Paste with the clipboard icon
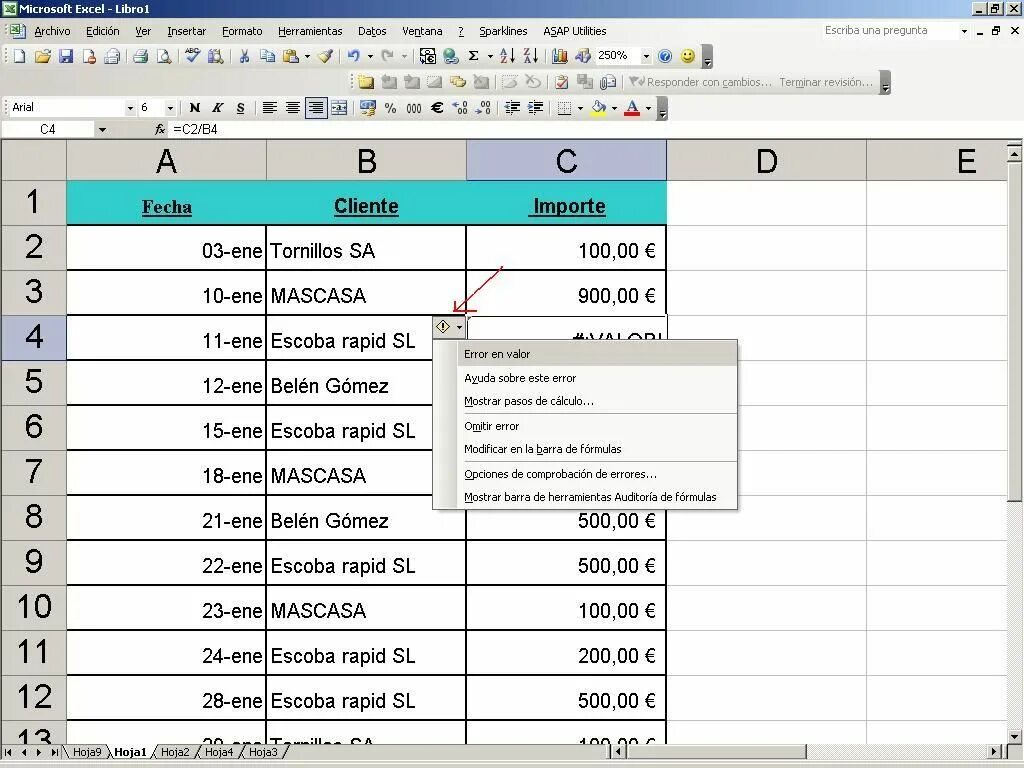This screenshot has width=1024, height=768. click(x=291, y=56)
